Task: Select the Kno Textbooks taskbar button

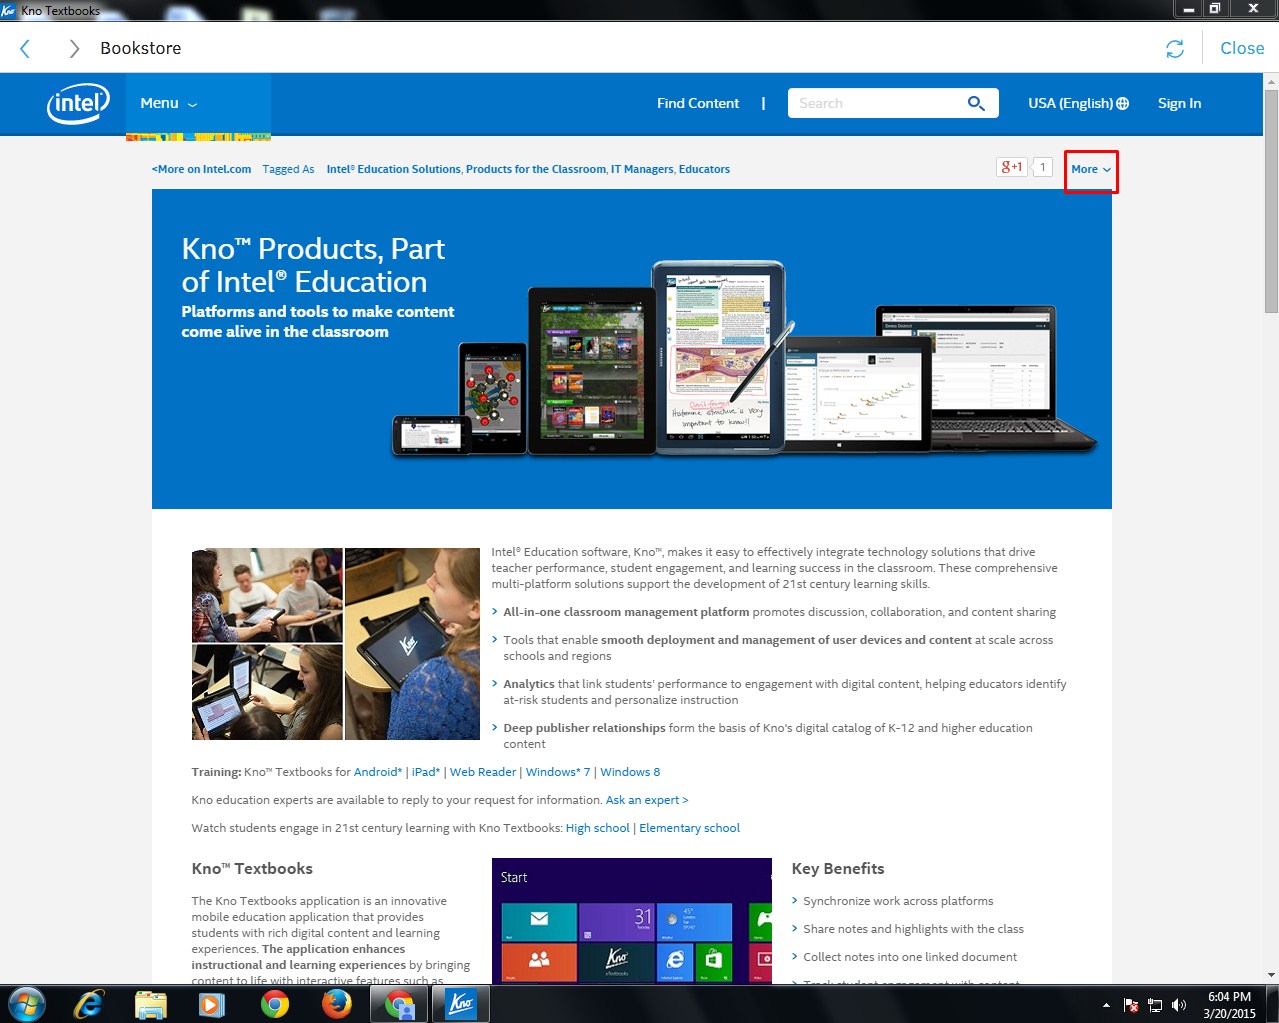Action: point(460,1004)
